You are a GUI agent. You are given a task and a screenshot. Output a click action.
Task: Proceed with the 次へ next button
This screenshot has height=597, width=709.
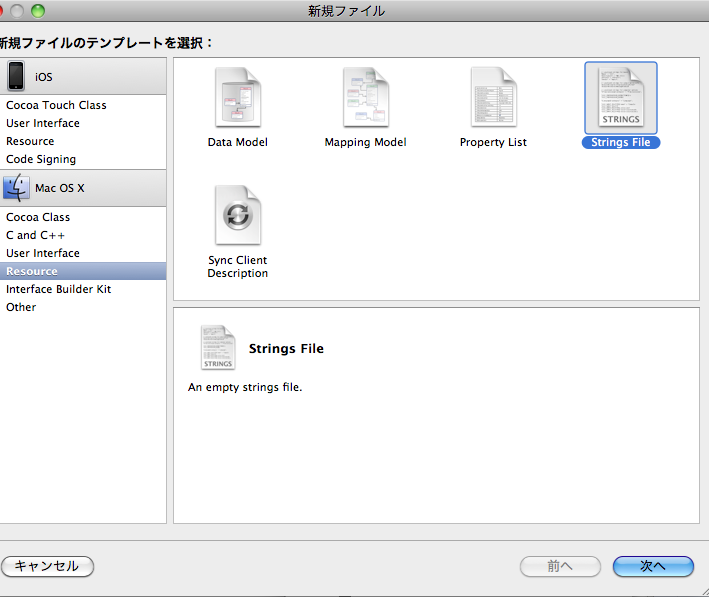[x=653, y=566]
